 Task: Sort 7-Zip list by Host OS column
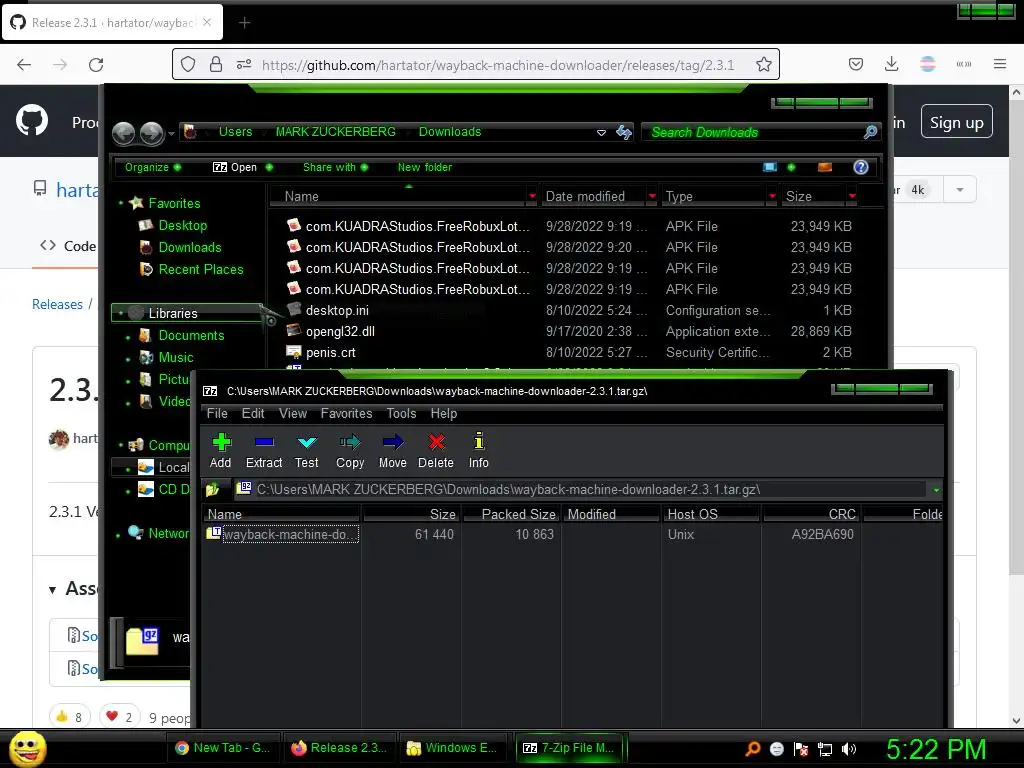(x=711, y=514)
